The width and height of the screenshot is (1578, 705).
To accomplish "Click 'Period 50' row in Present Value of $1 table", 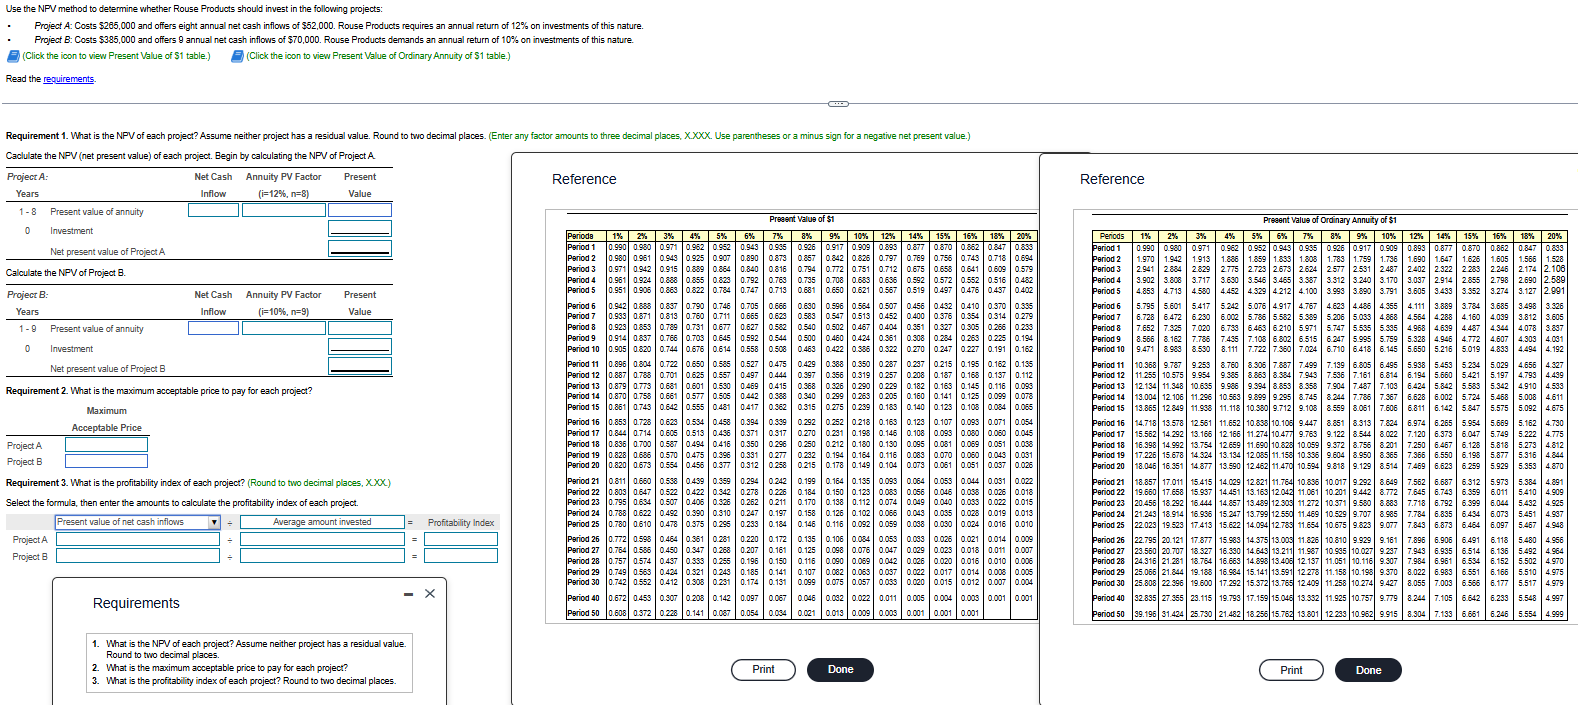I will pos(800,613).
